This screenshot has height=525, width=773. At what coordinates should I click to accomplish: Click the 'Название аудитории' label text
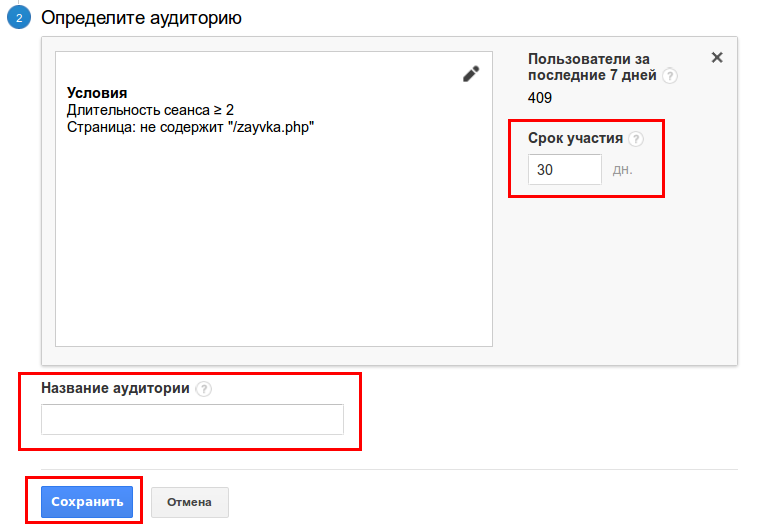tap(114, 389)
